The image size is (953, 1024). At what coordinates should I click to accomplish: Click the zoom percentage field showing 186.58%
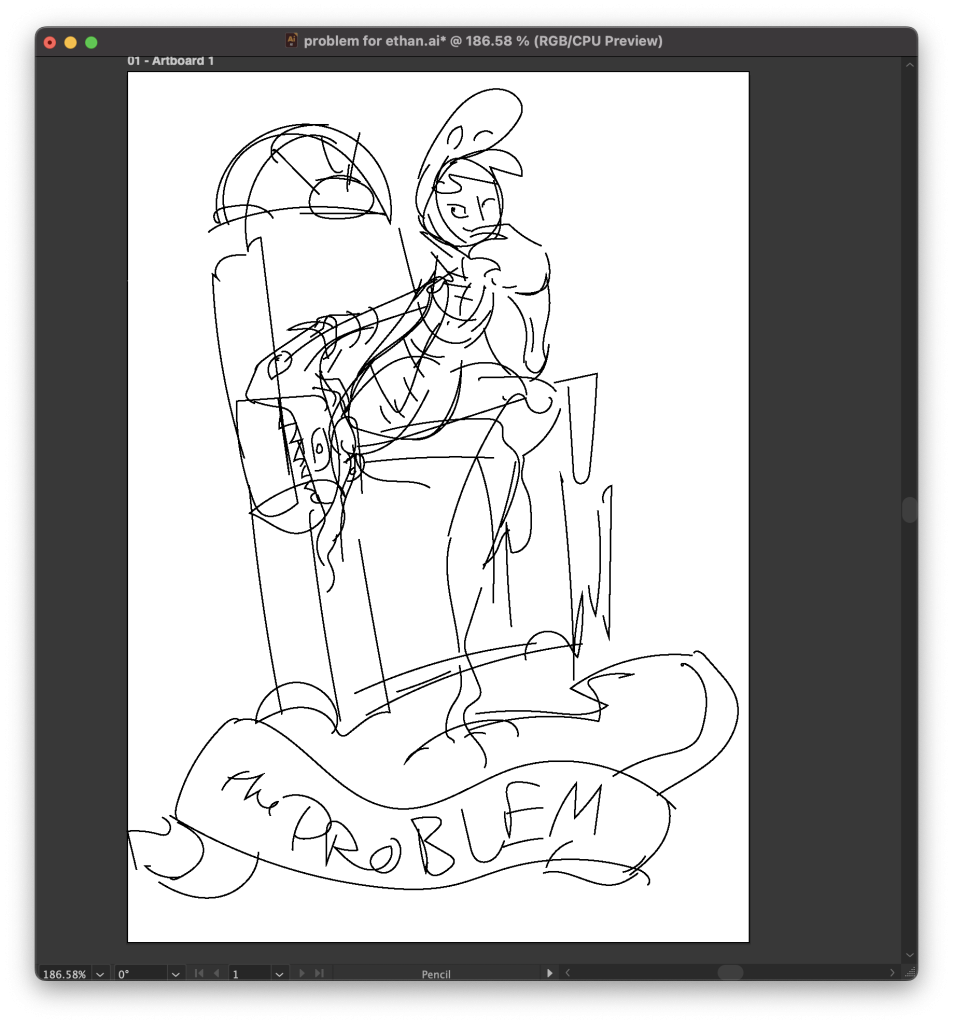click(64, 974)
